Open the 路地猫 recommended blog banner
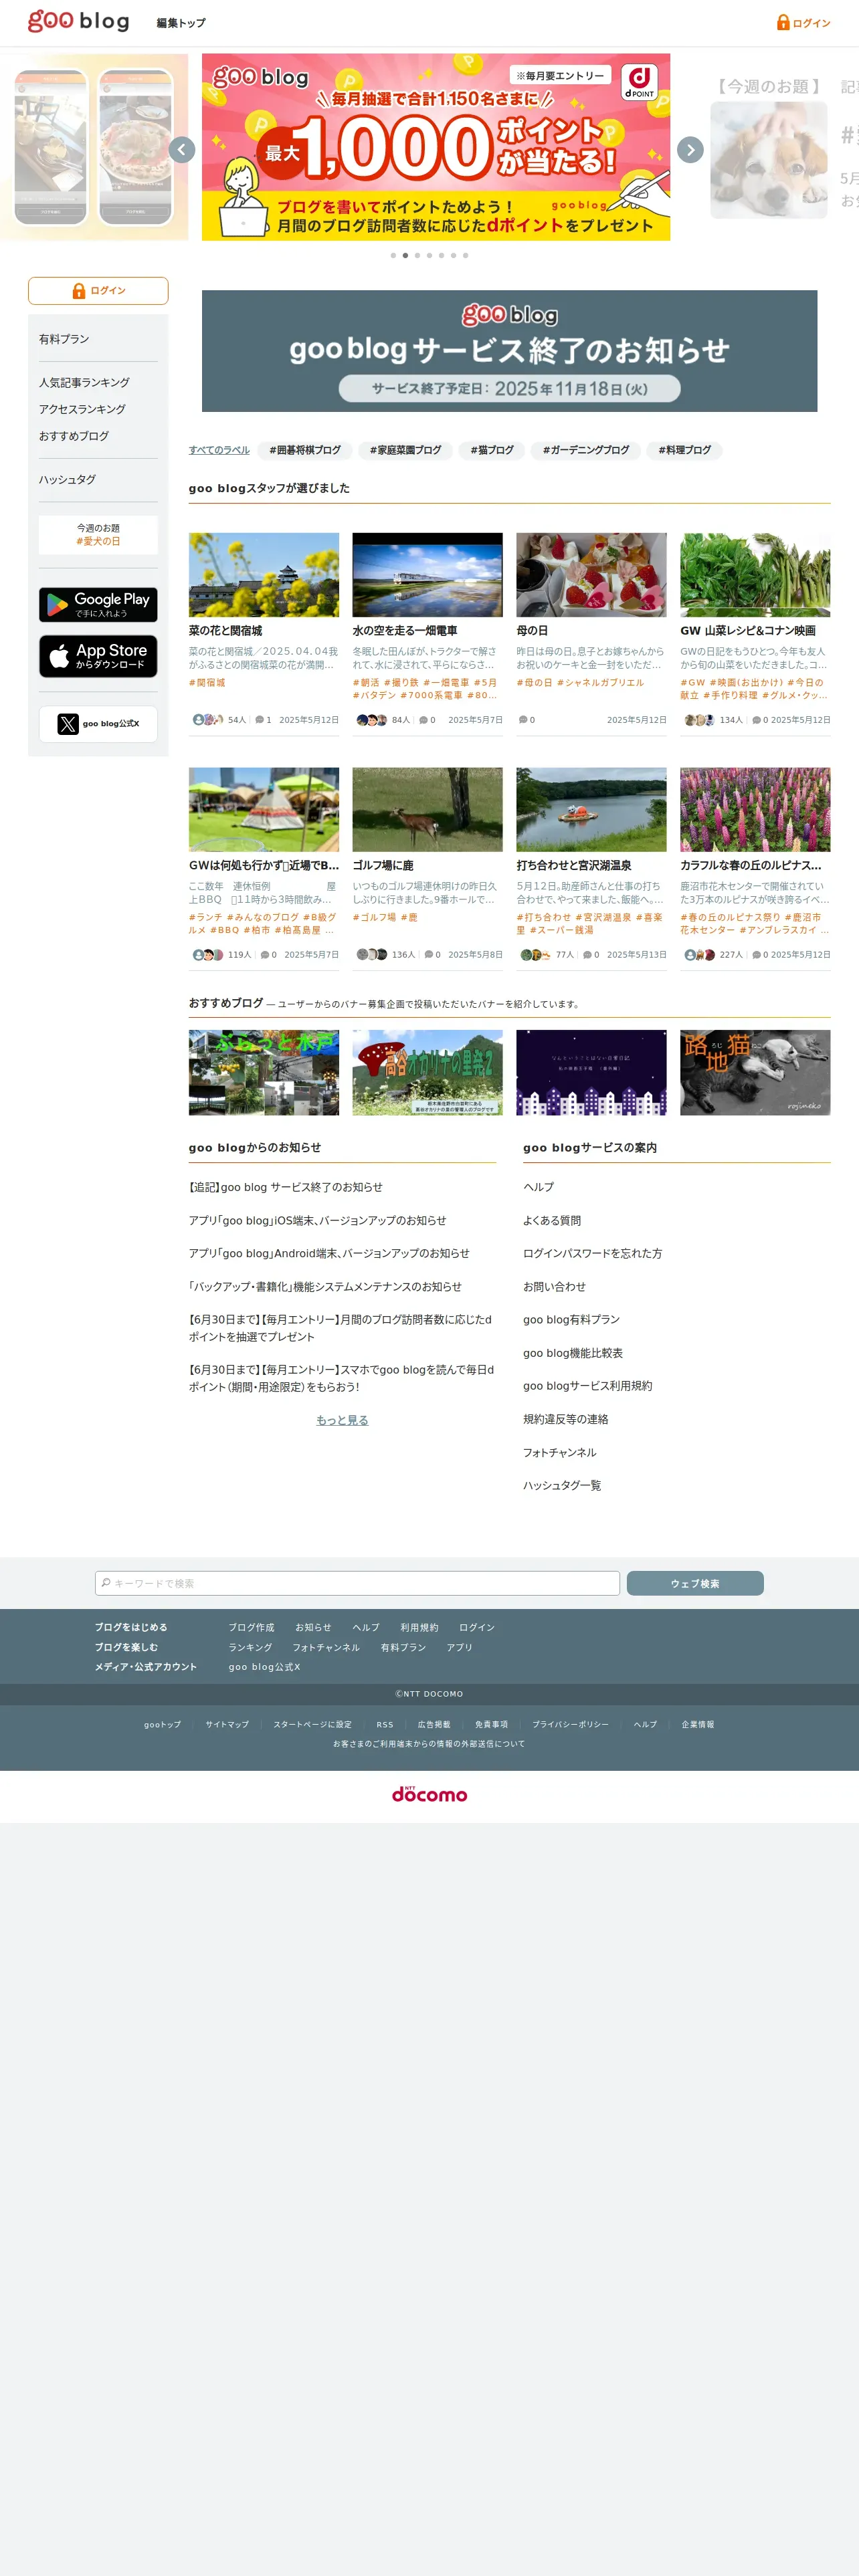 pyautogui.click(x=755, y=1073)
